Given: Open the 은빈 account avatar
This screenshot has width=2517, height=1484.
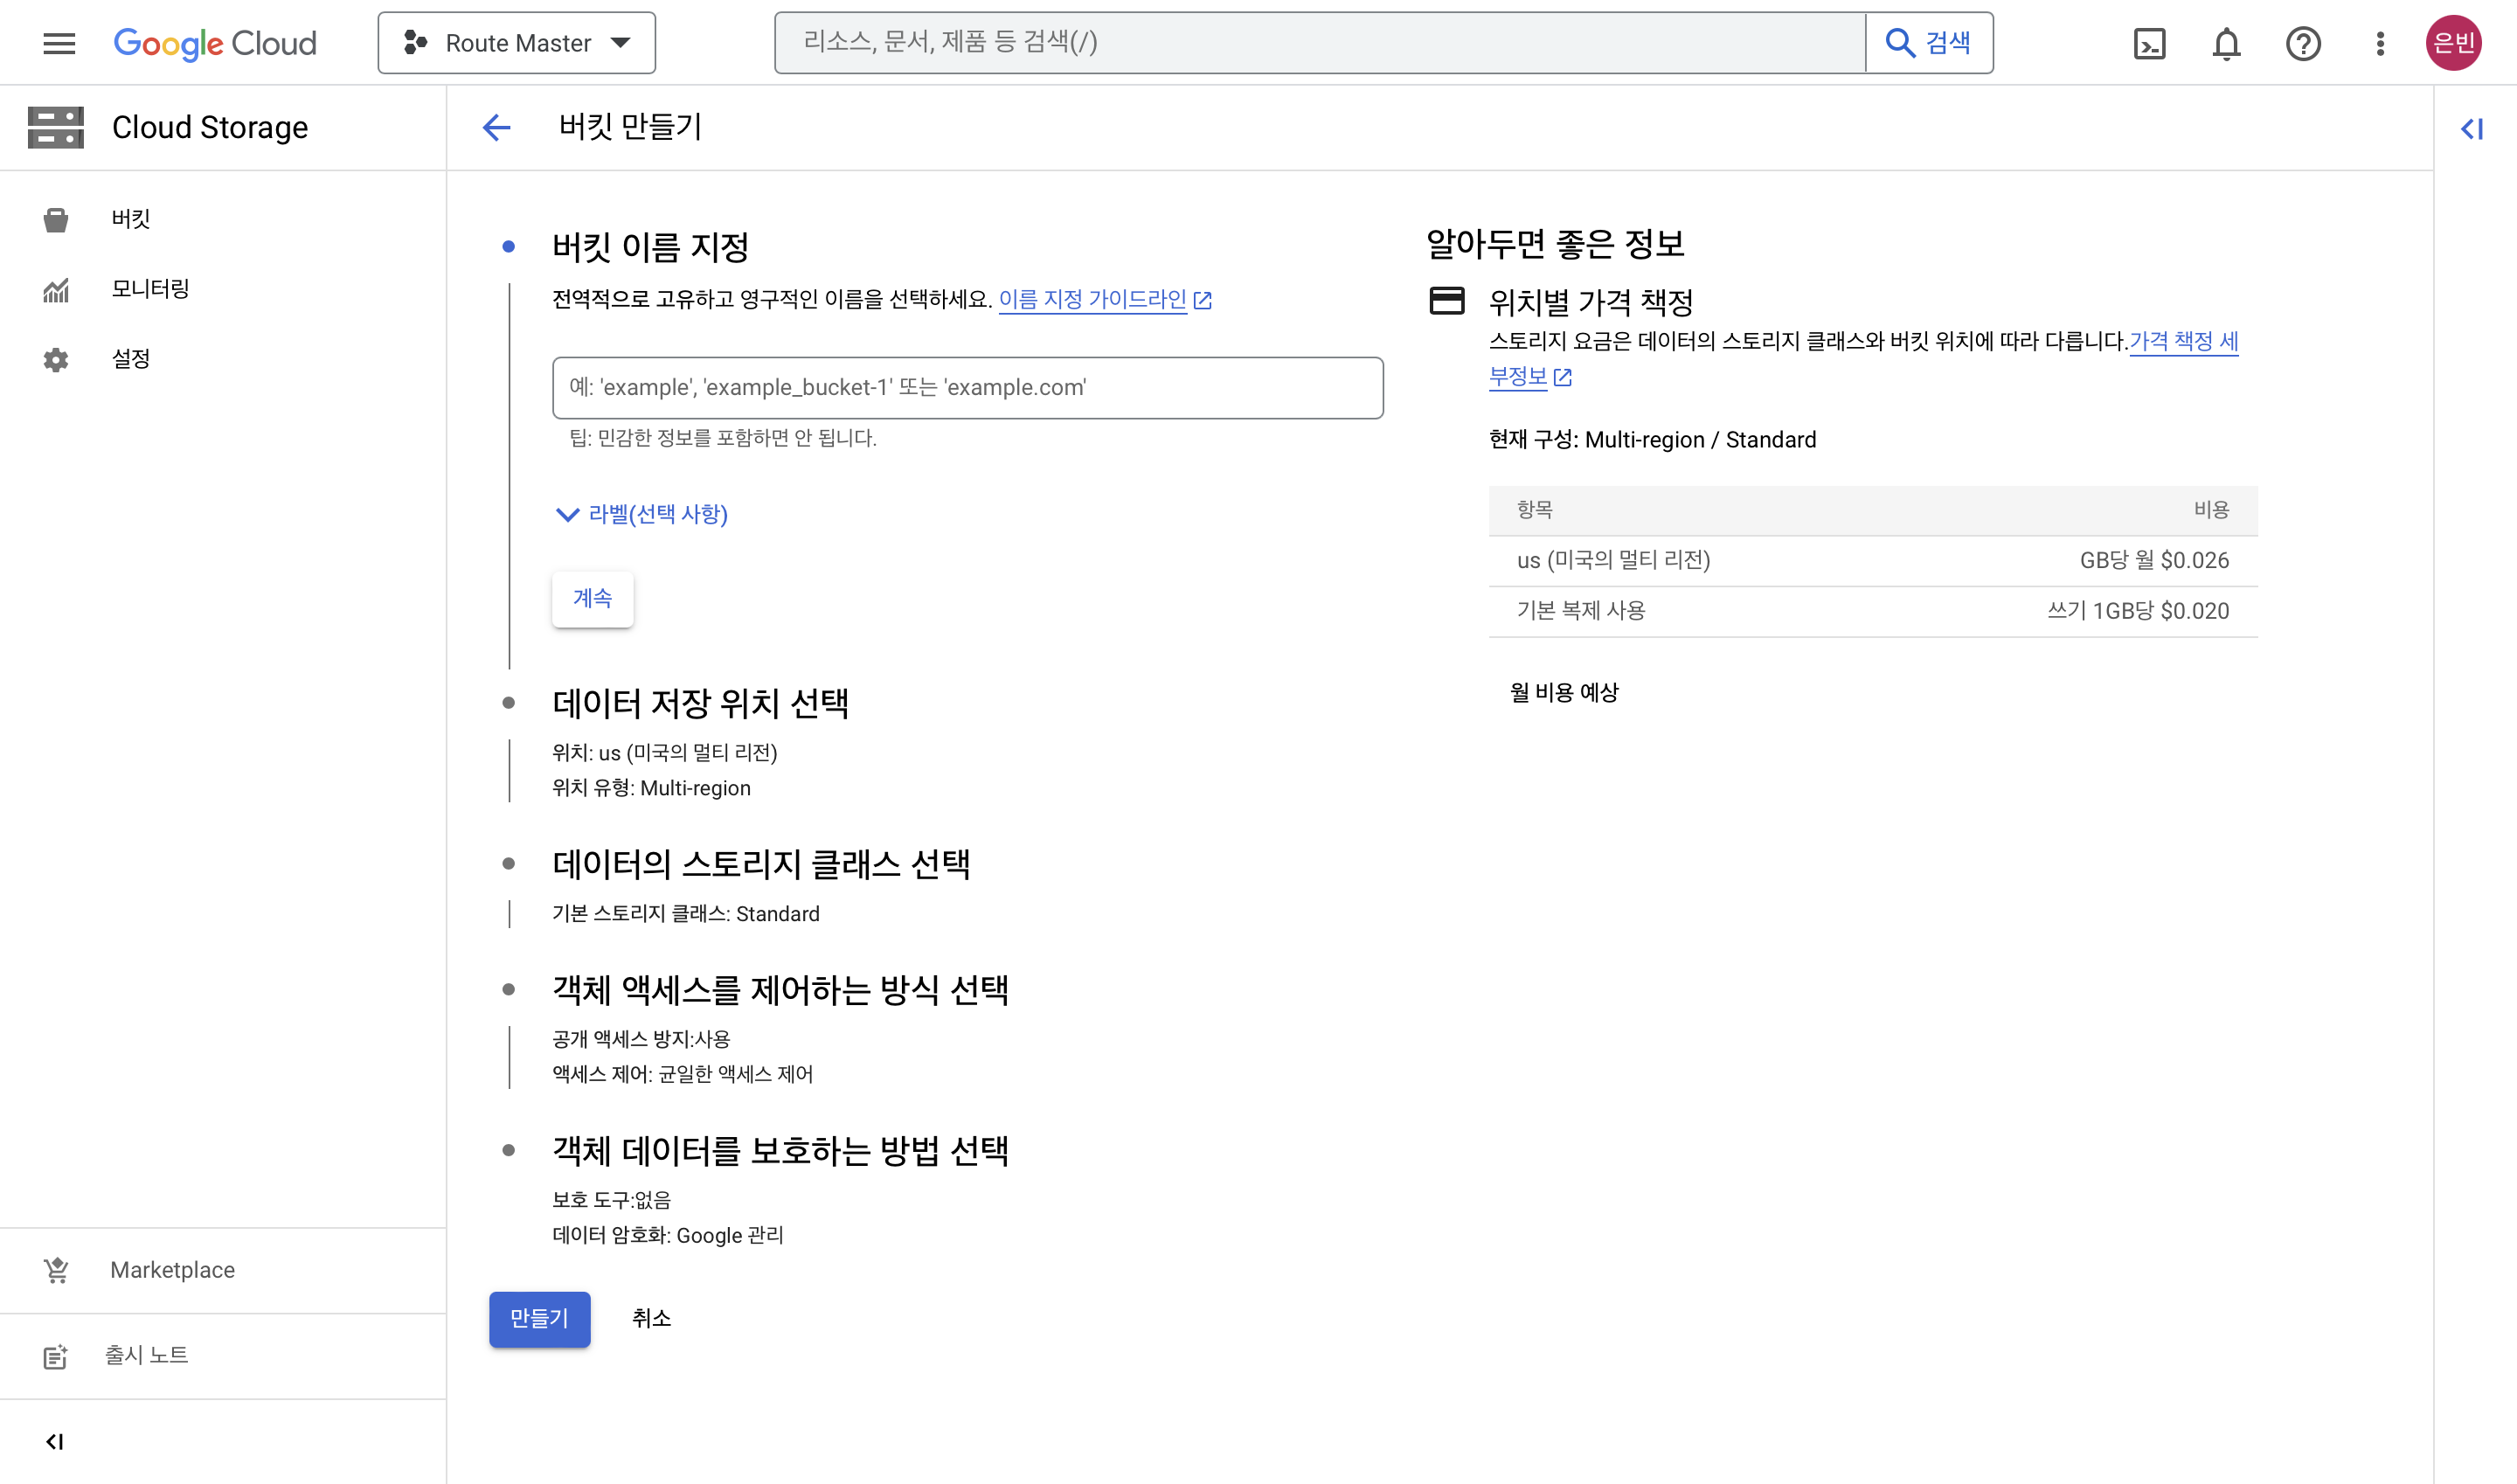Looking at the screenshot, I should tap(2453, 43).
